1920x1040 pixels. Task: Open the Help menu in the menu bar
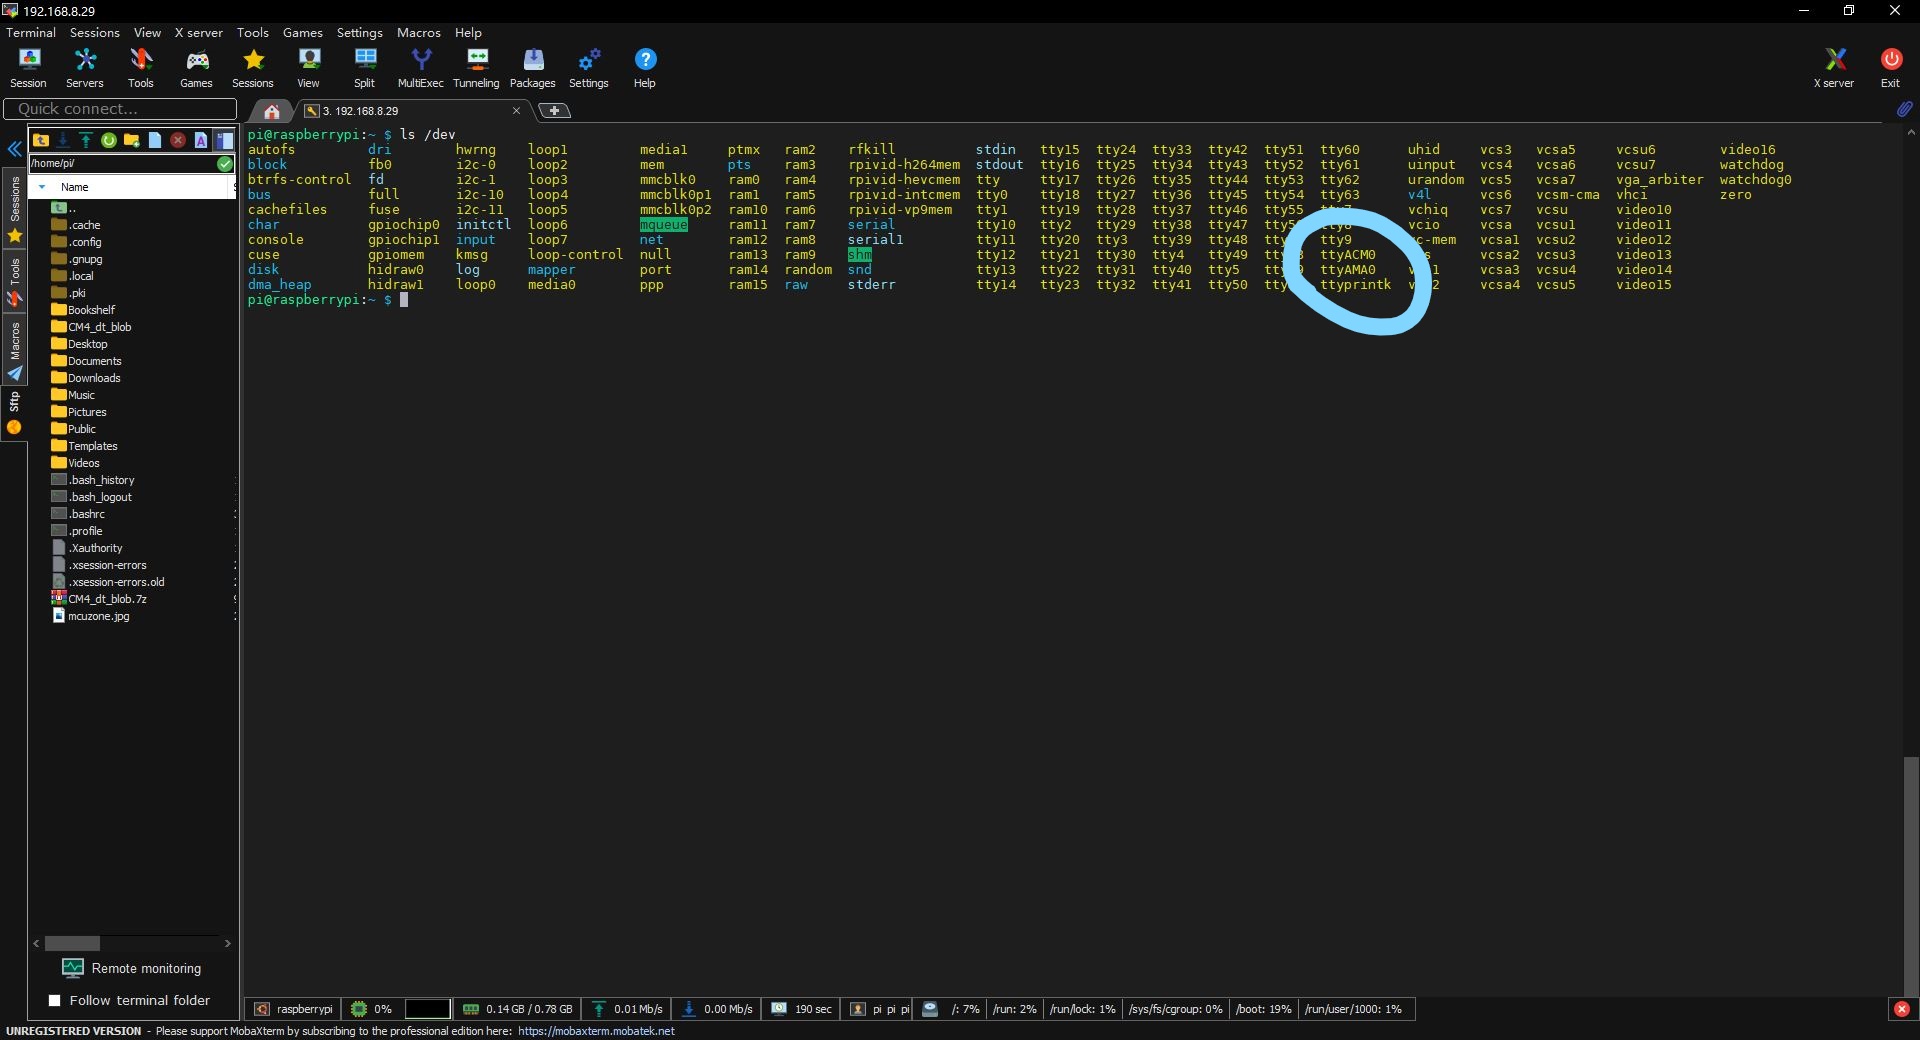[x=468, y=32]
